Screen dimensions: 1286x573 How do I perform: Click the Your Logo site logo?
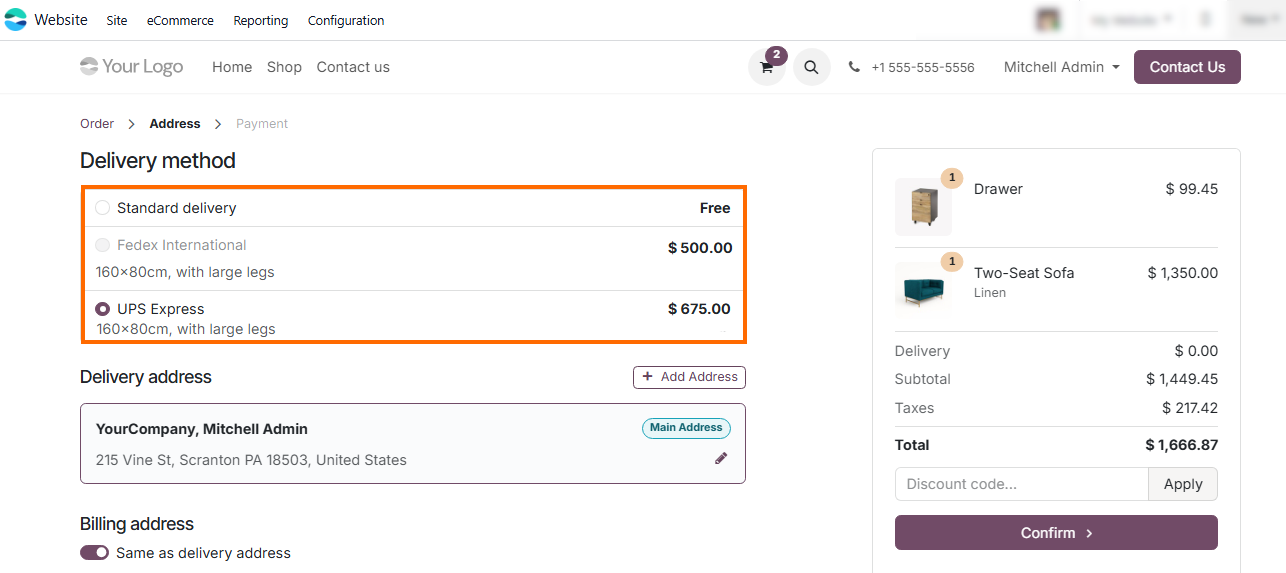tap(132, 67)
